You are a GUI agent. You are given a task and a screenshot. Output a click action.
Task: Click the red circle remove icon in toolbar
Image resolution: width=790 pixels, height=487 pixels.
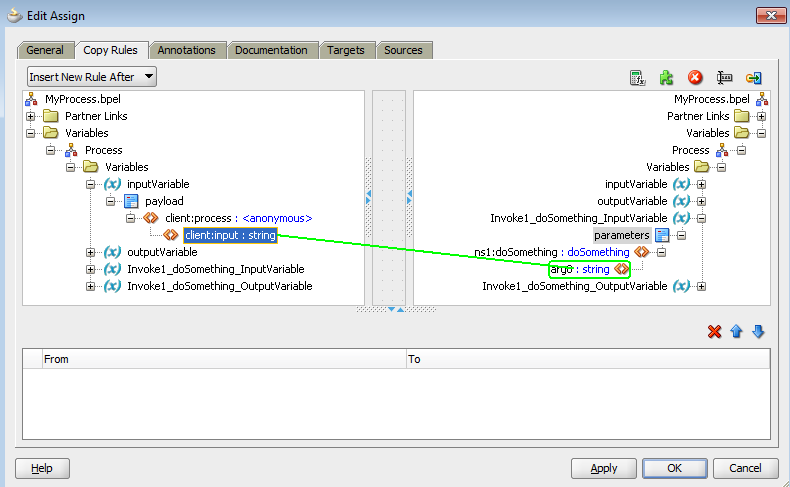click(x=695, y=78)
